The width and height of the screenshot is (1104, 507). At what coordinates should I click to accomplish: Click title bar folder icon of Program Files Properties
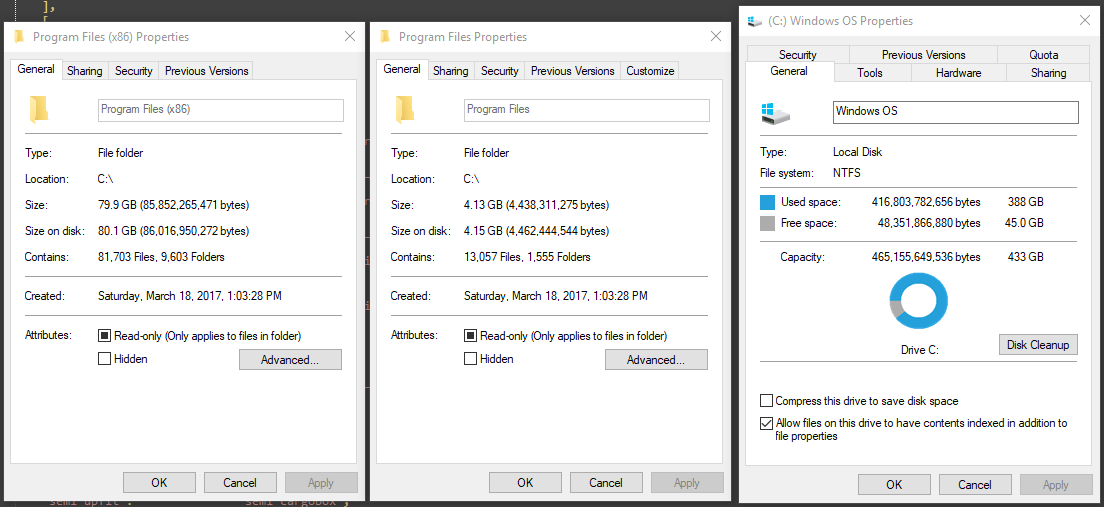pyautogui.click(x=385, y=37)
